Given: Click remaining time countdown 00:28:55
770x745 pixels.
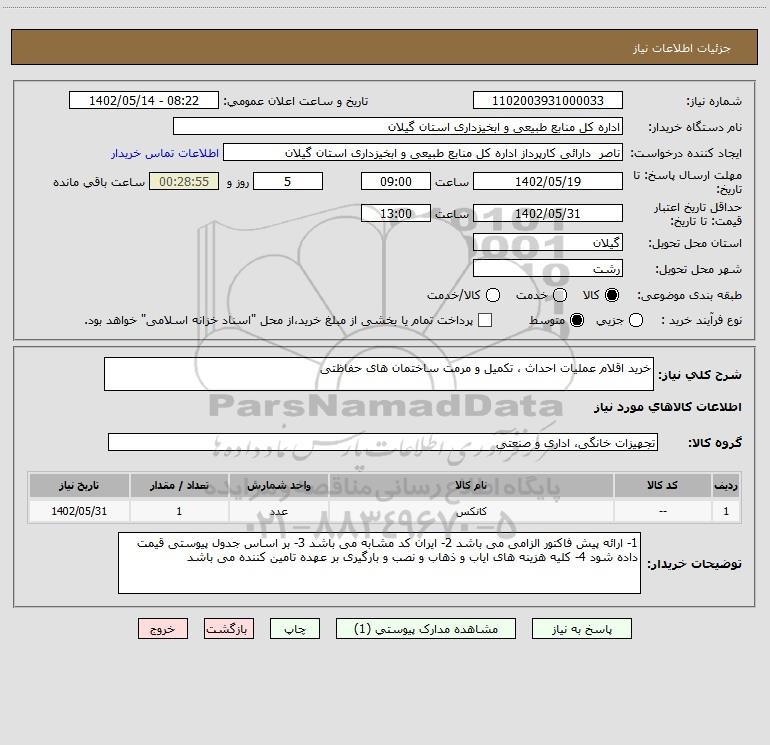Looking at the screenshot, I should (x=184, y=181).
